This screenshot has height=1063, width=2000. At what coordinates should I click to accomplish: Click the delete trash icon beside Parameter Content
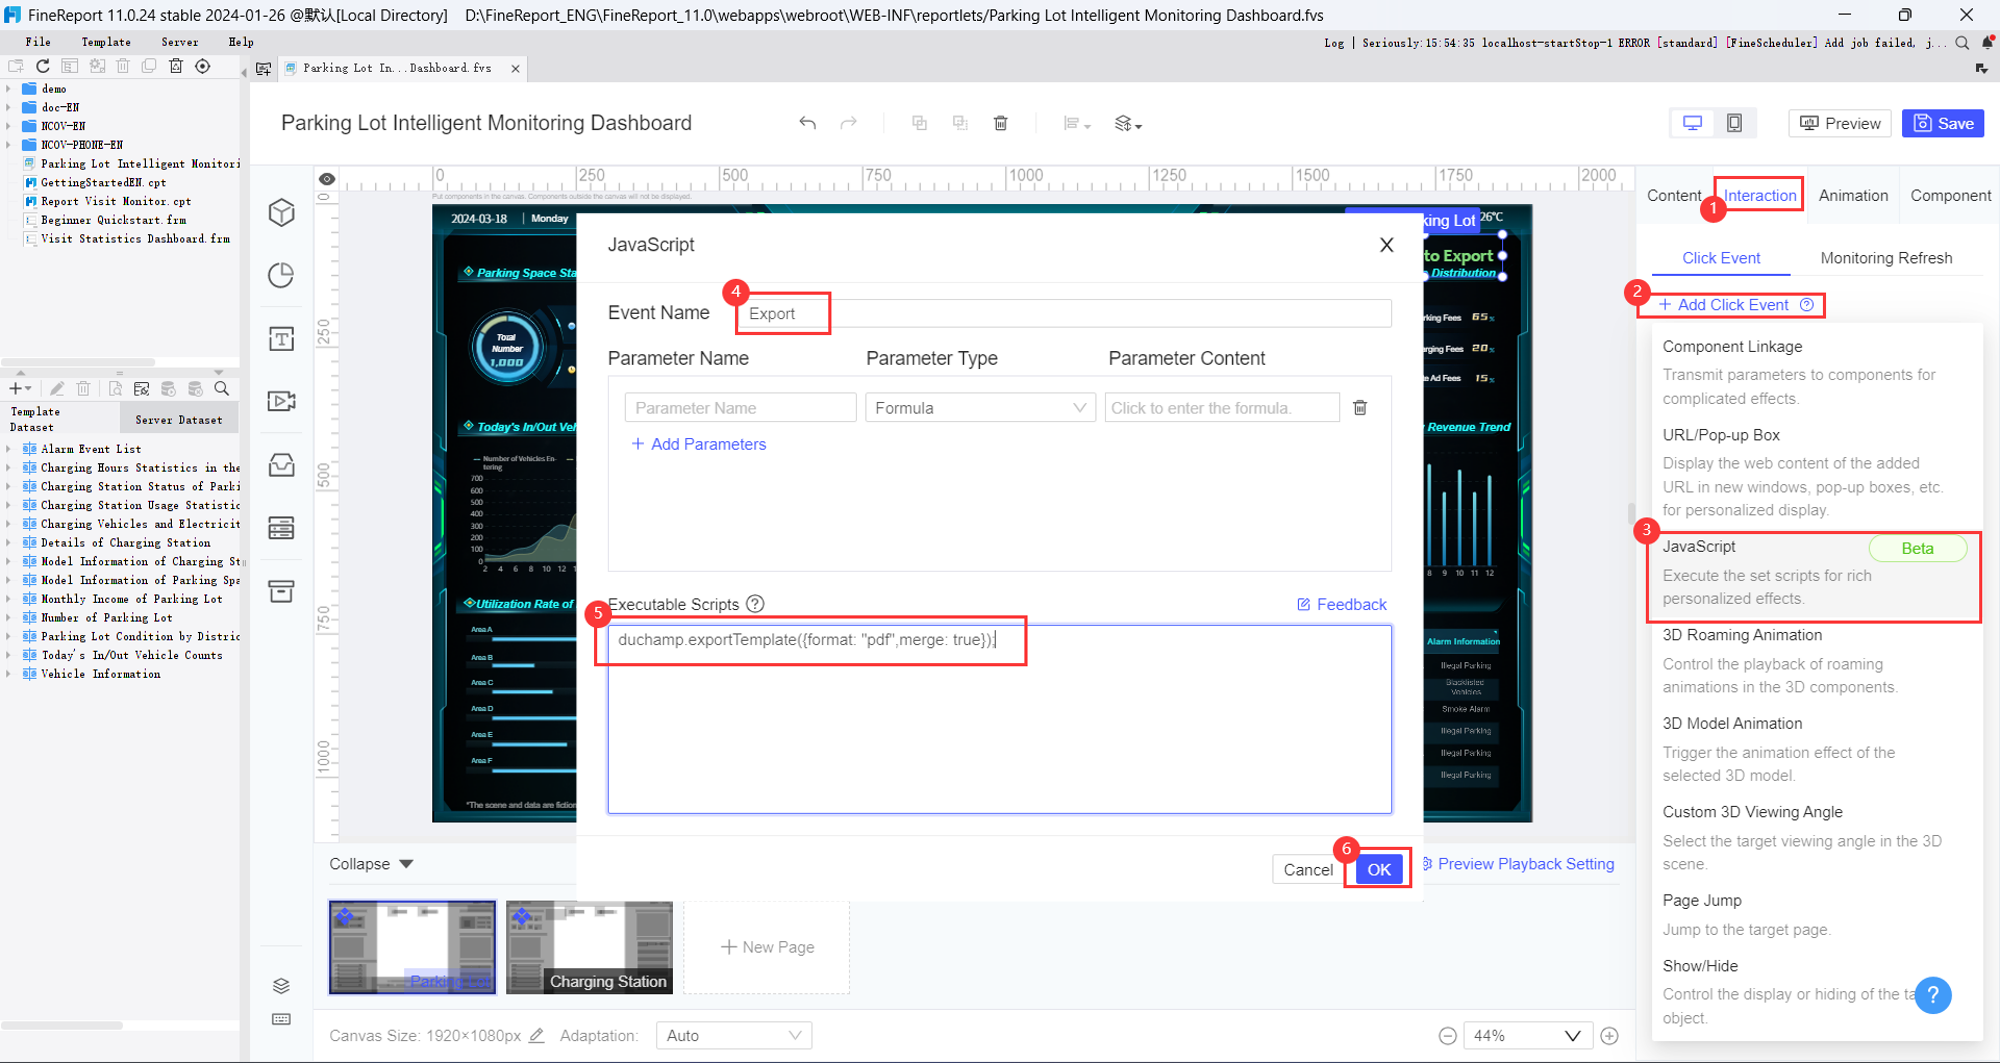coord(1360,407)
